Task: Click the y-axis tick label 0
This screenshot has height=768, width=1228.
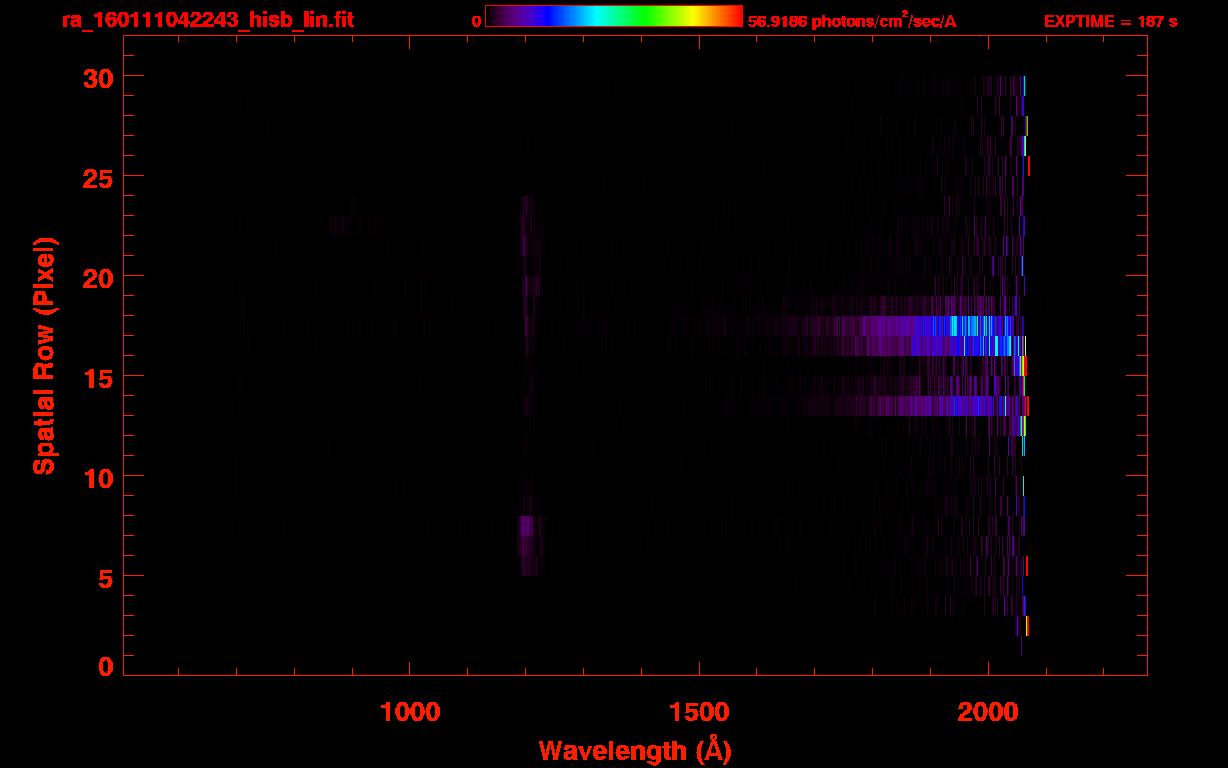Action: 104,666
